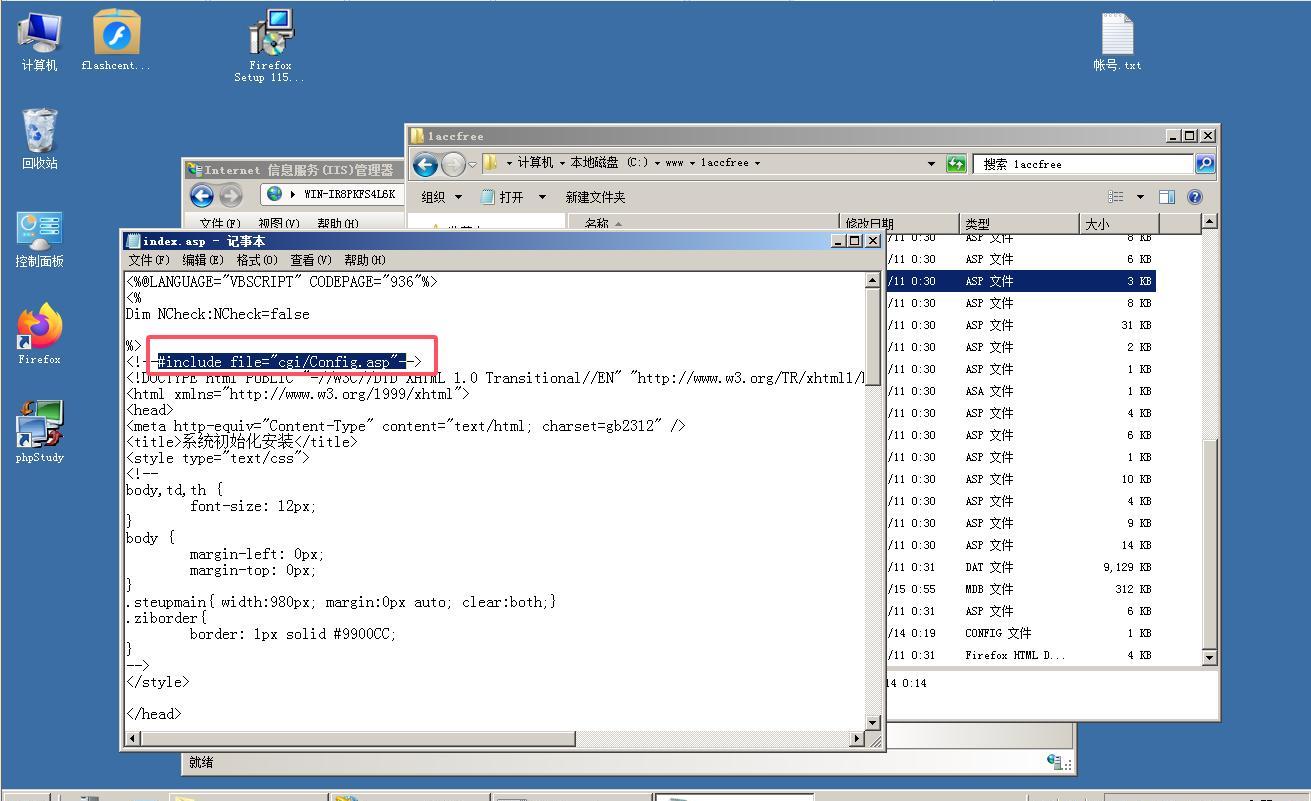Expand the arrow after www breadcrumb

[x=692, y=163]
